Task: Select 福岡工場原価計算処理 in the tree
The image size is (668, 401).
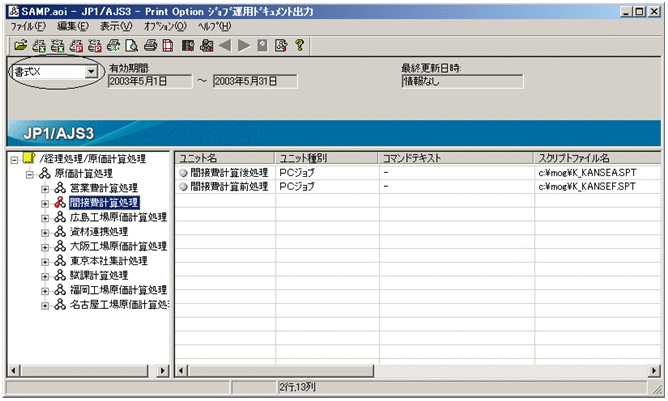Action: [118, 290]
